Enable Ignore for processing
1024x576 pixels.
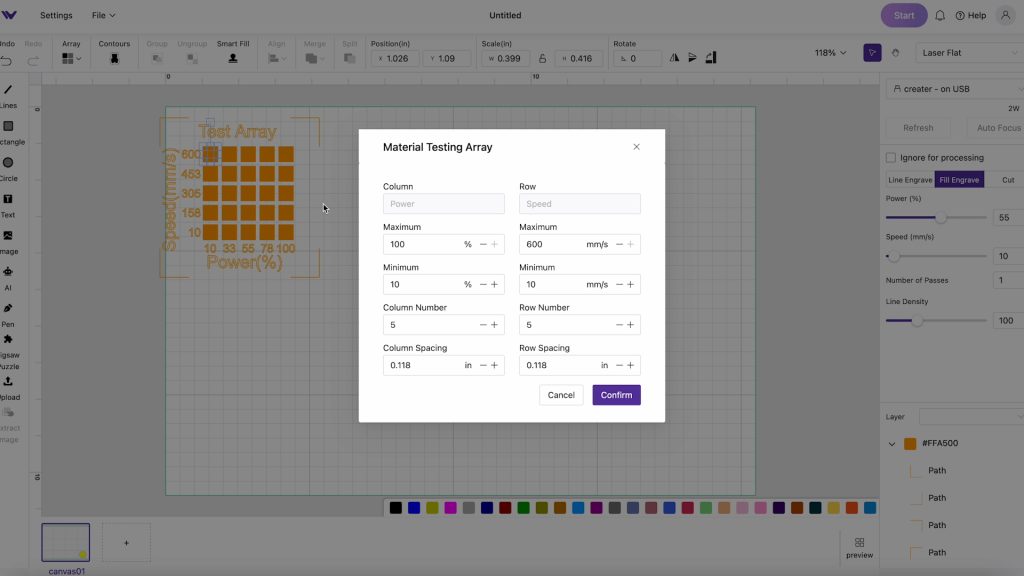coord(890,157)
